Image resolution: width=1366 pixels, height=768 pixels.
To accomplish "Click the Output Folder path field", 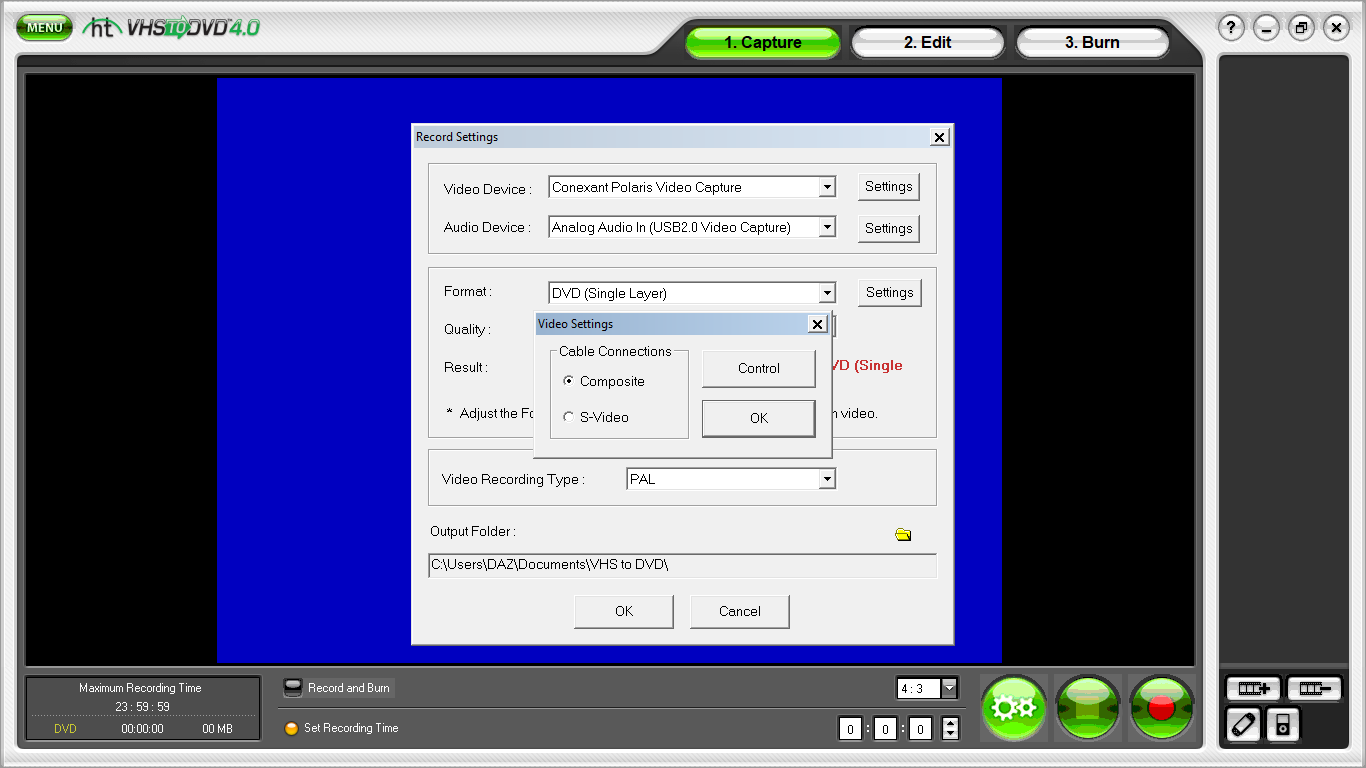I will (x=682, y=565).
